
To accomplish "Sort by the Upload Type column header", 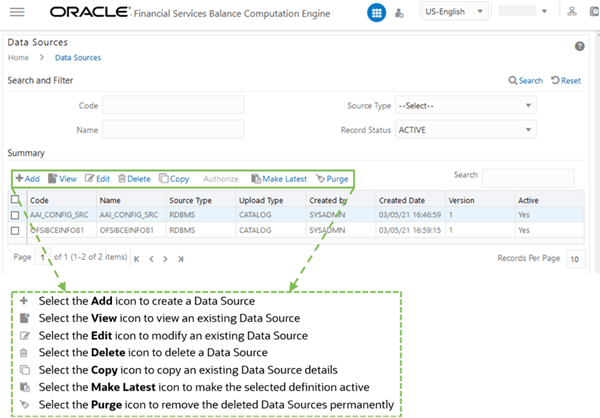I will (x=261, y=200).
